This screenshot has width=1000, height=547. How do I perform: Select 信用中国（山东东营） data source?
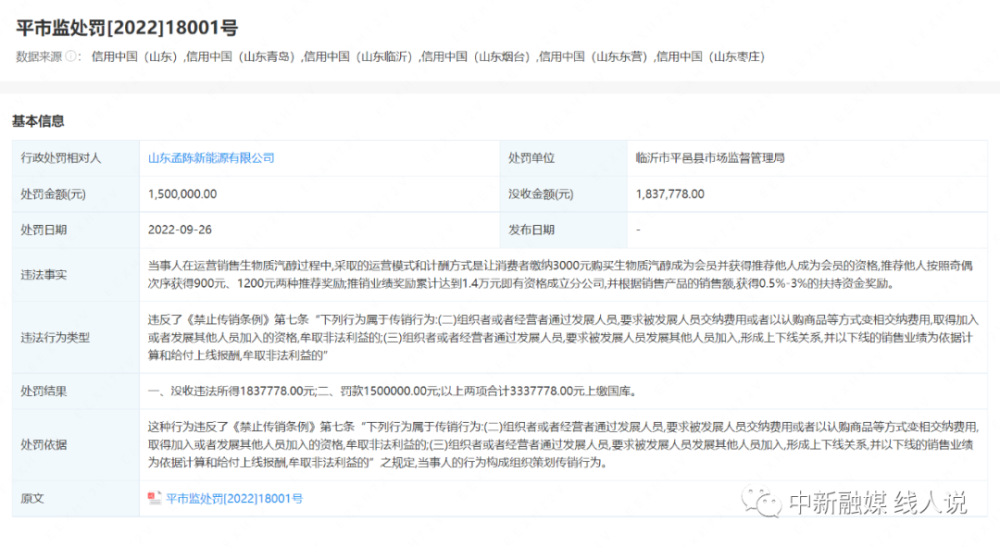click(x=593, y=56)
